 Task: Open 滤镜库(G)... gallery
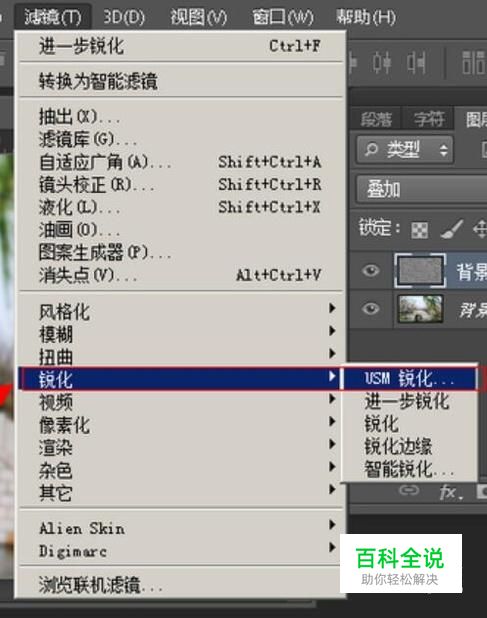[181, 139]
